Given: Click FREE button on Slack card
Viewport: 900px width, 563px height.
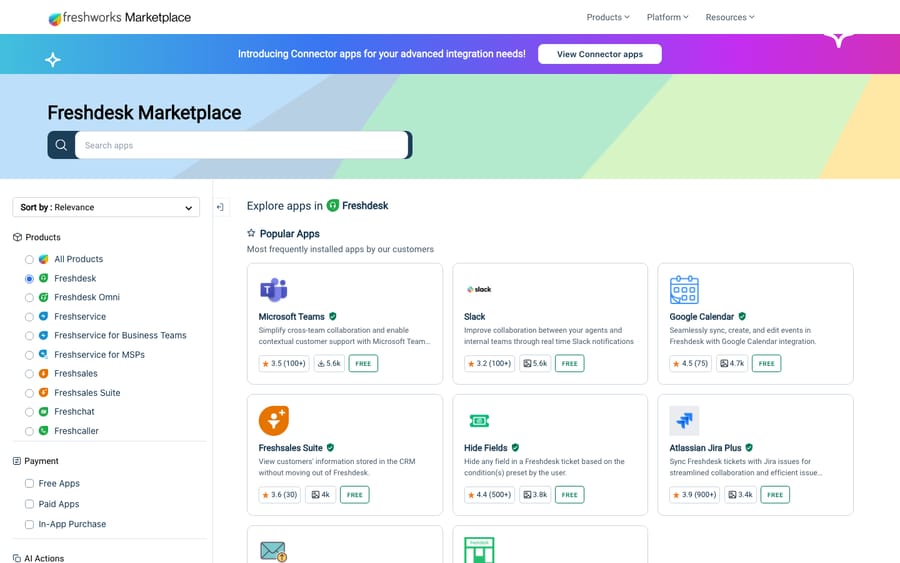Looking at the screenshot, I should tap(569, 363).
